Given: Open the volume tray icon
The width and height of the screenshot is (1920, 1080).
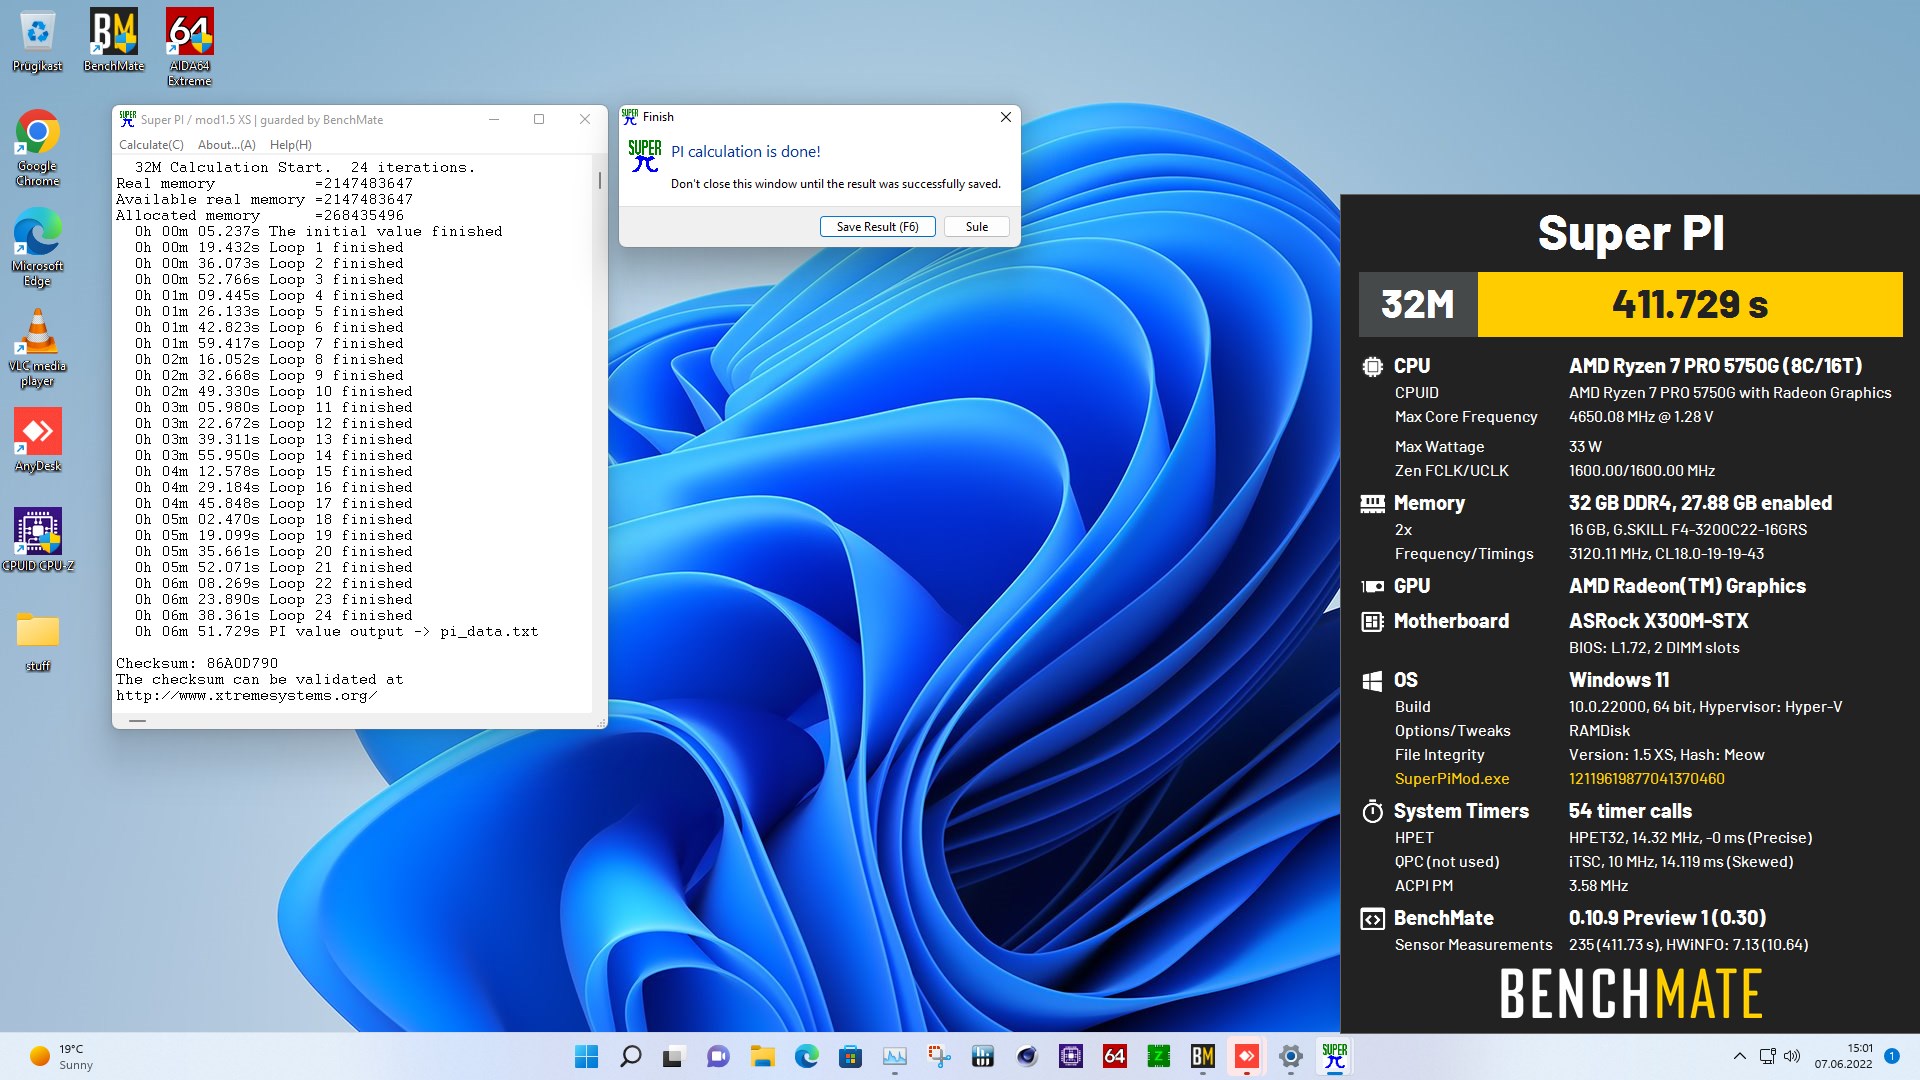Looking at the screenshot, I should pos(1791,1056).
